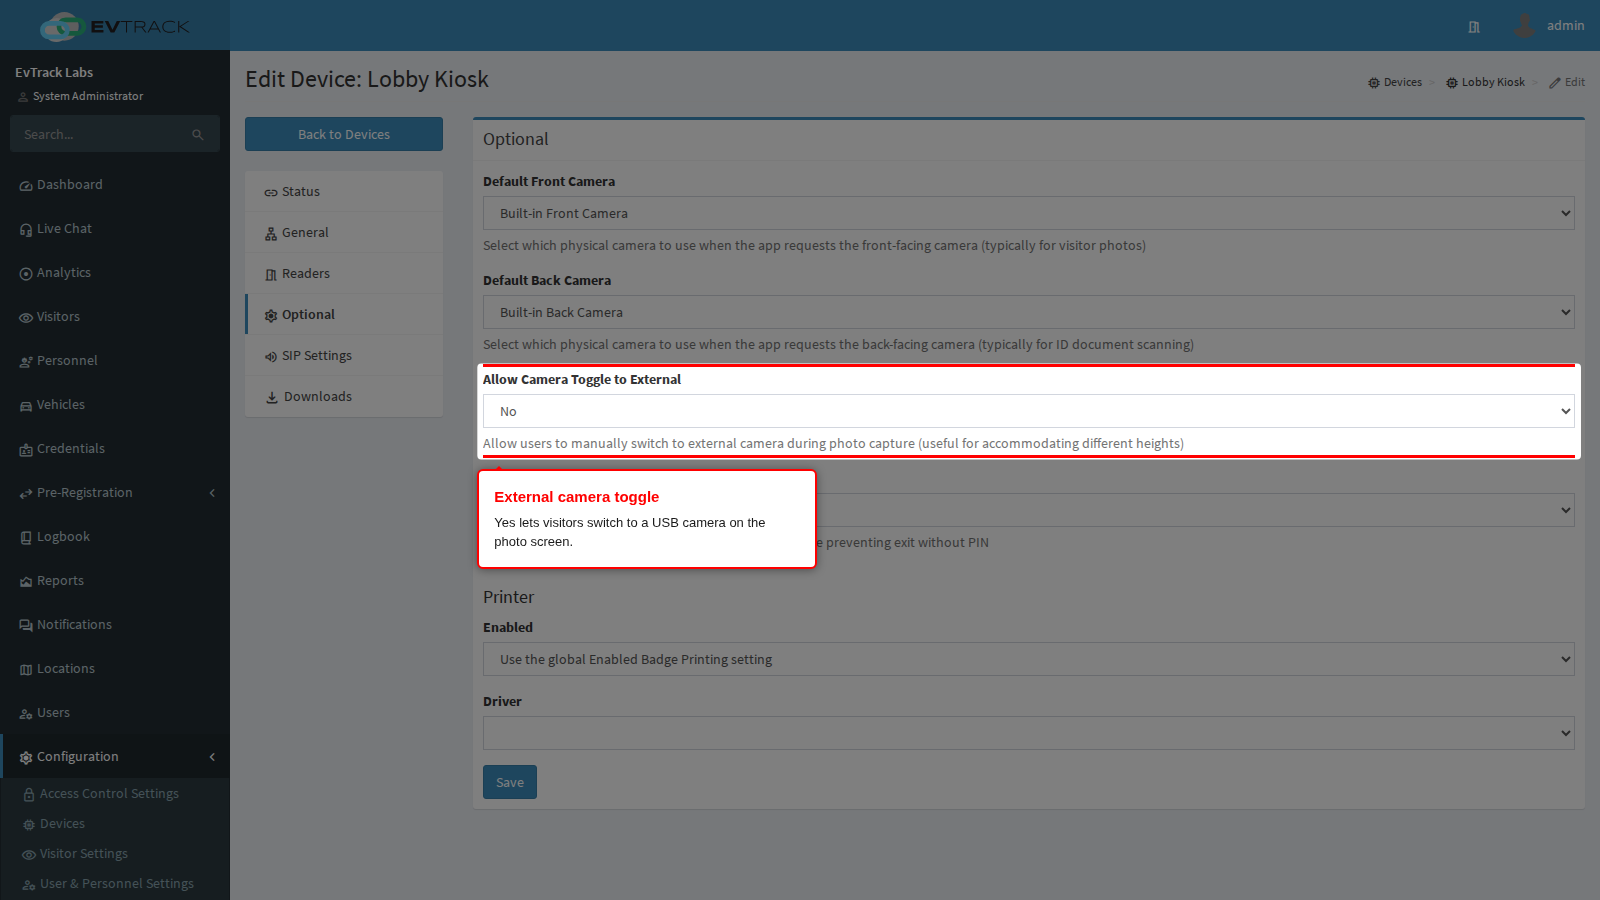Switch to the SIP Settings tab

pos(344,356)
